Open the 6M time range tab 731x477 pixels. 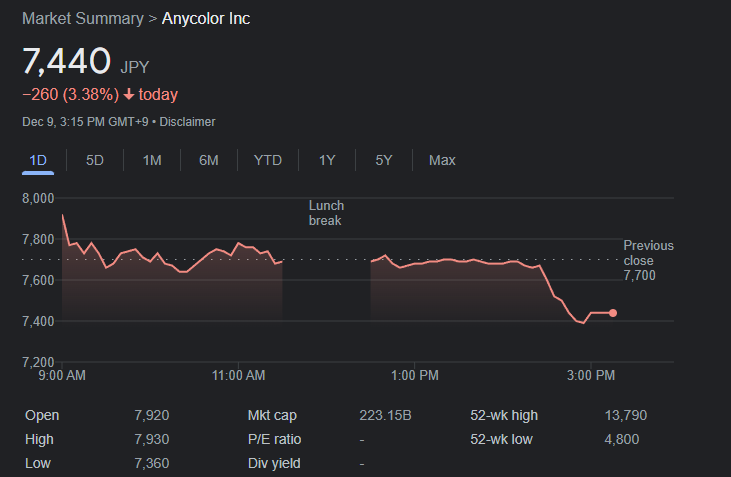click(x=209, y=160)
